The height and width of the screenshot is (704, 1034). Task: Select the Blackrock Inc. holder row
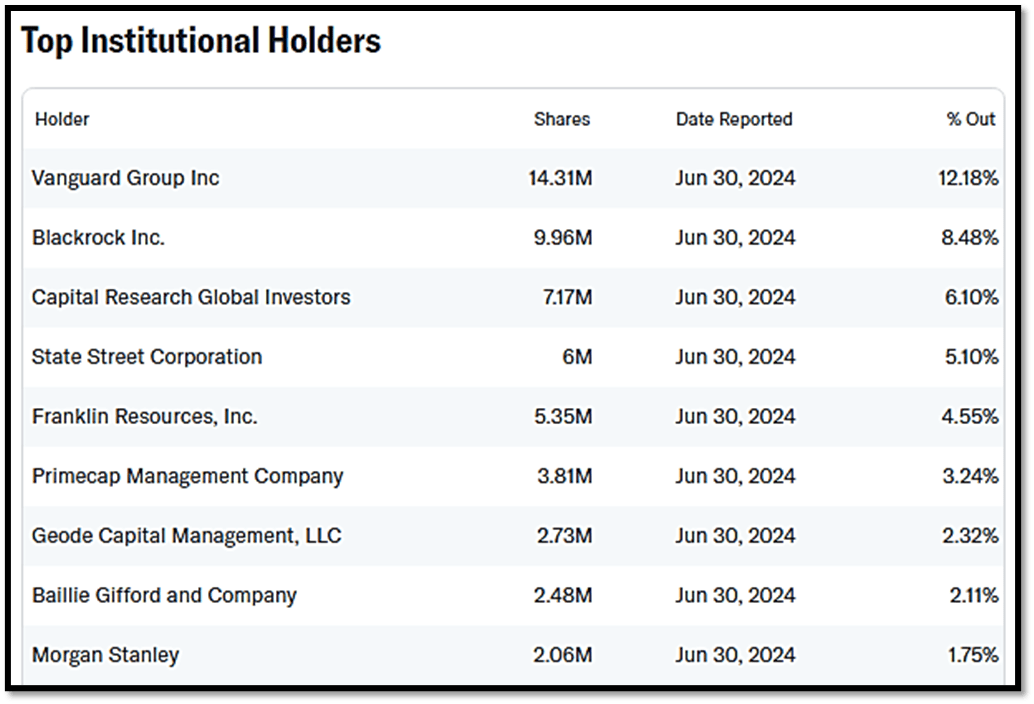[98, 238]
